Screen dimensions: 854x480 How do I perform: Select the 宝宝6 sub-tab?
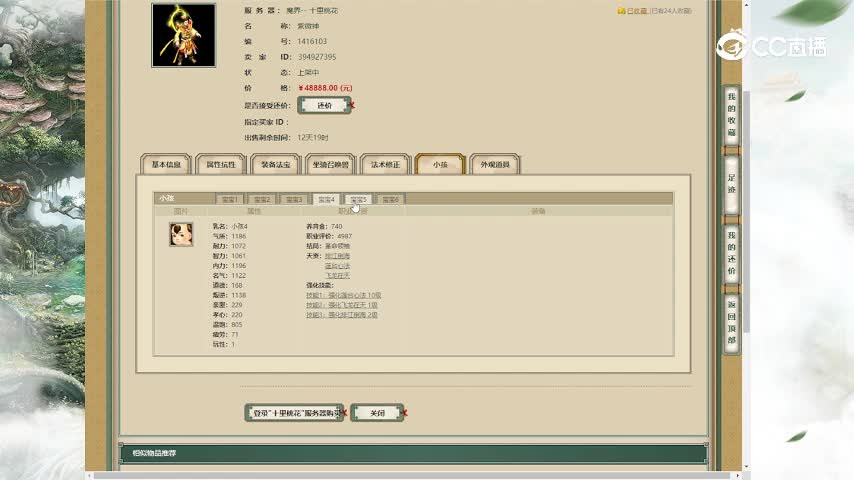(391, 199)
